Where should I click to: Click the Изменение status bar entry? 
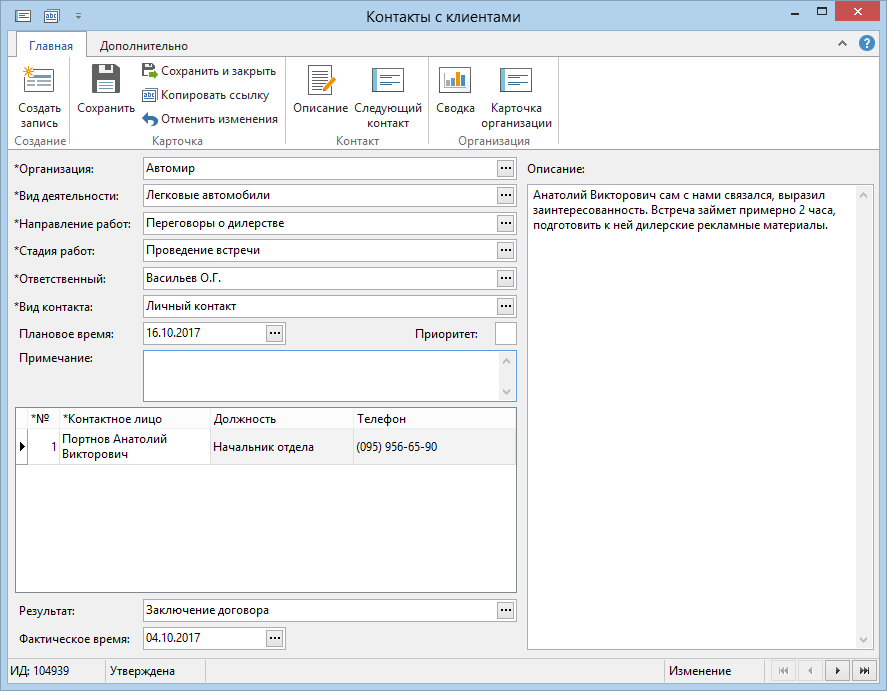pos(700,671)
